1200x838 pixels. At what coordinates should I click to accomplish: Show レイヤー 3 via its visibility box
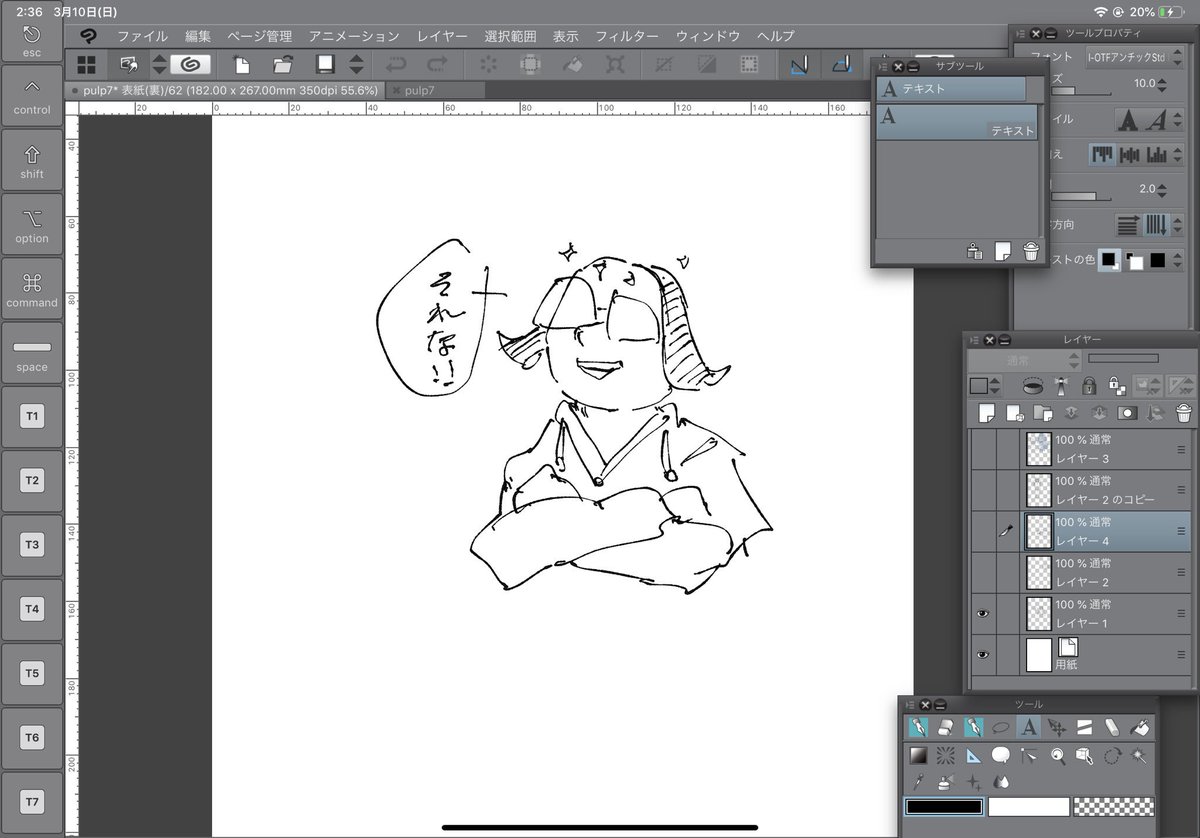pos(983,448)
